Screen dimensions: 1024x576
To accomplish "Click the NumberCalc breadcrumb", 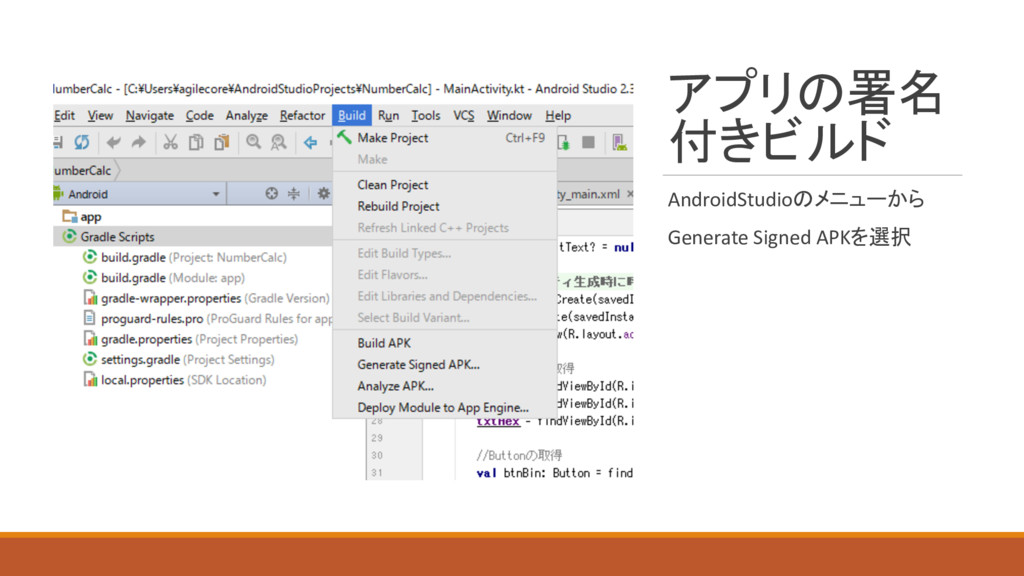I will click(x=83, y=170).
